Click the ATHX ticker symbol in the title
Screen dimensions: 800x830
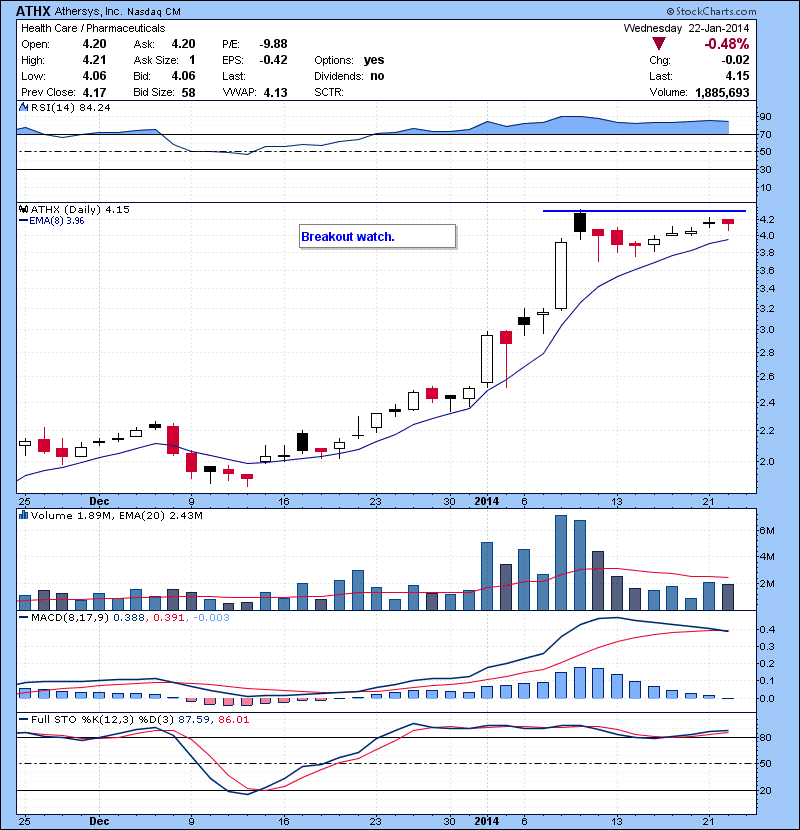click(x=33, y=11)
